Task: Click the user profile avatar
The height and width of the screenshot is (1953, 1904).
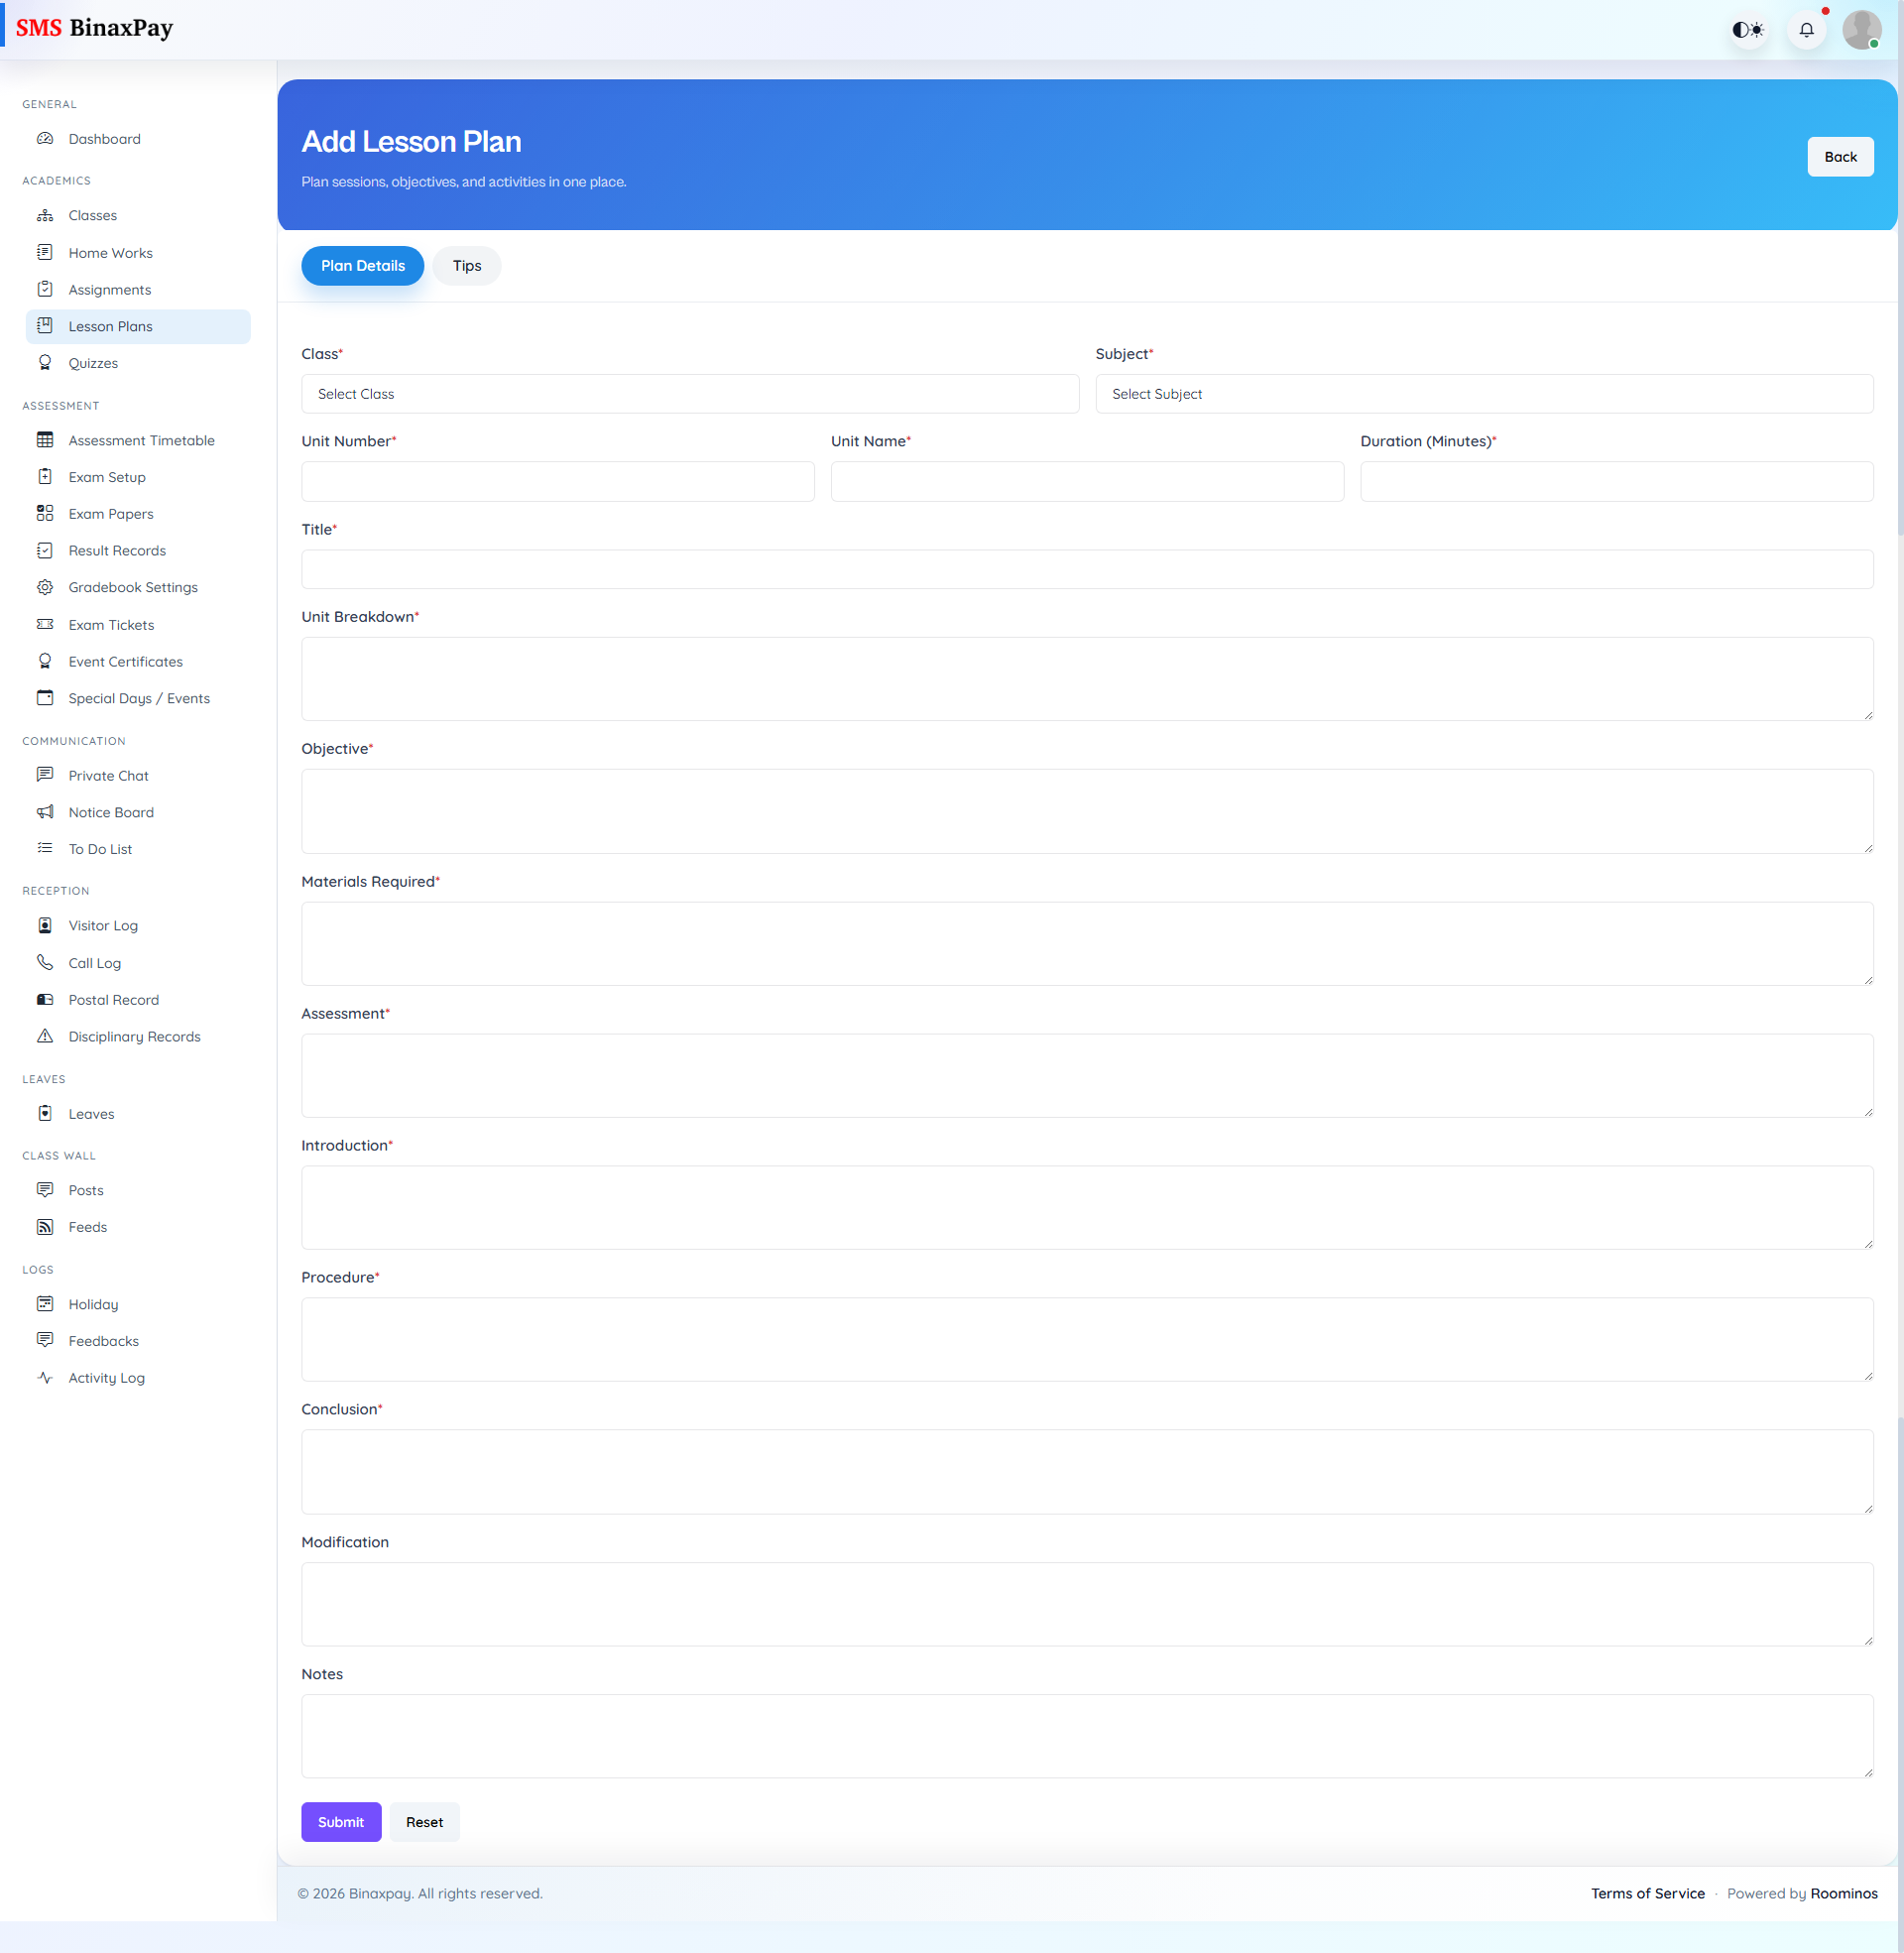Action: pyautogui.click(x=1862, y=29)
